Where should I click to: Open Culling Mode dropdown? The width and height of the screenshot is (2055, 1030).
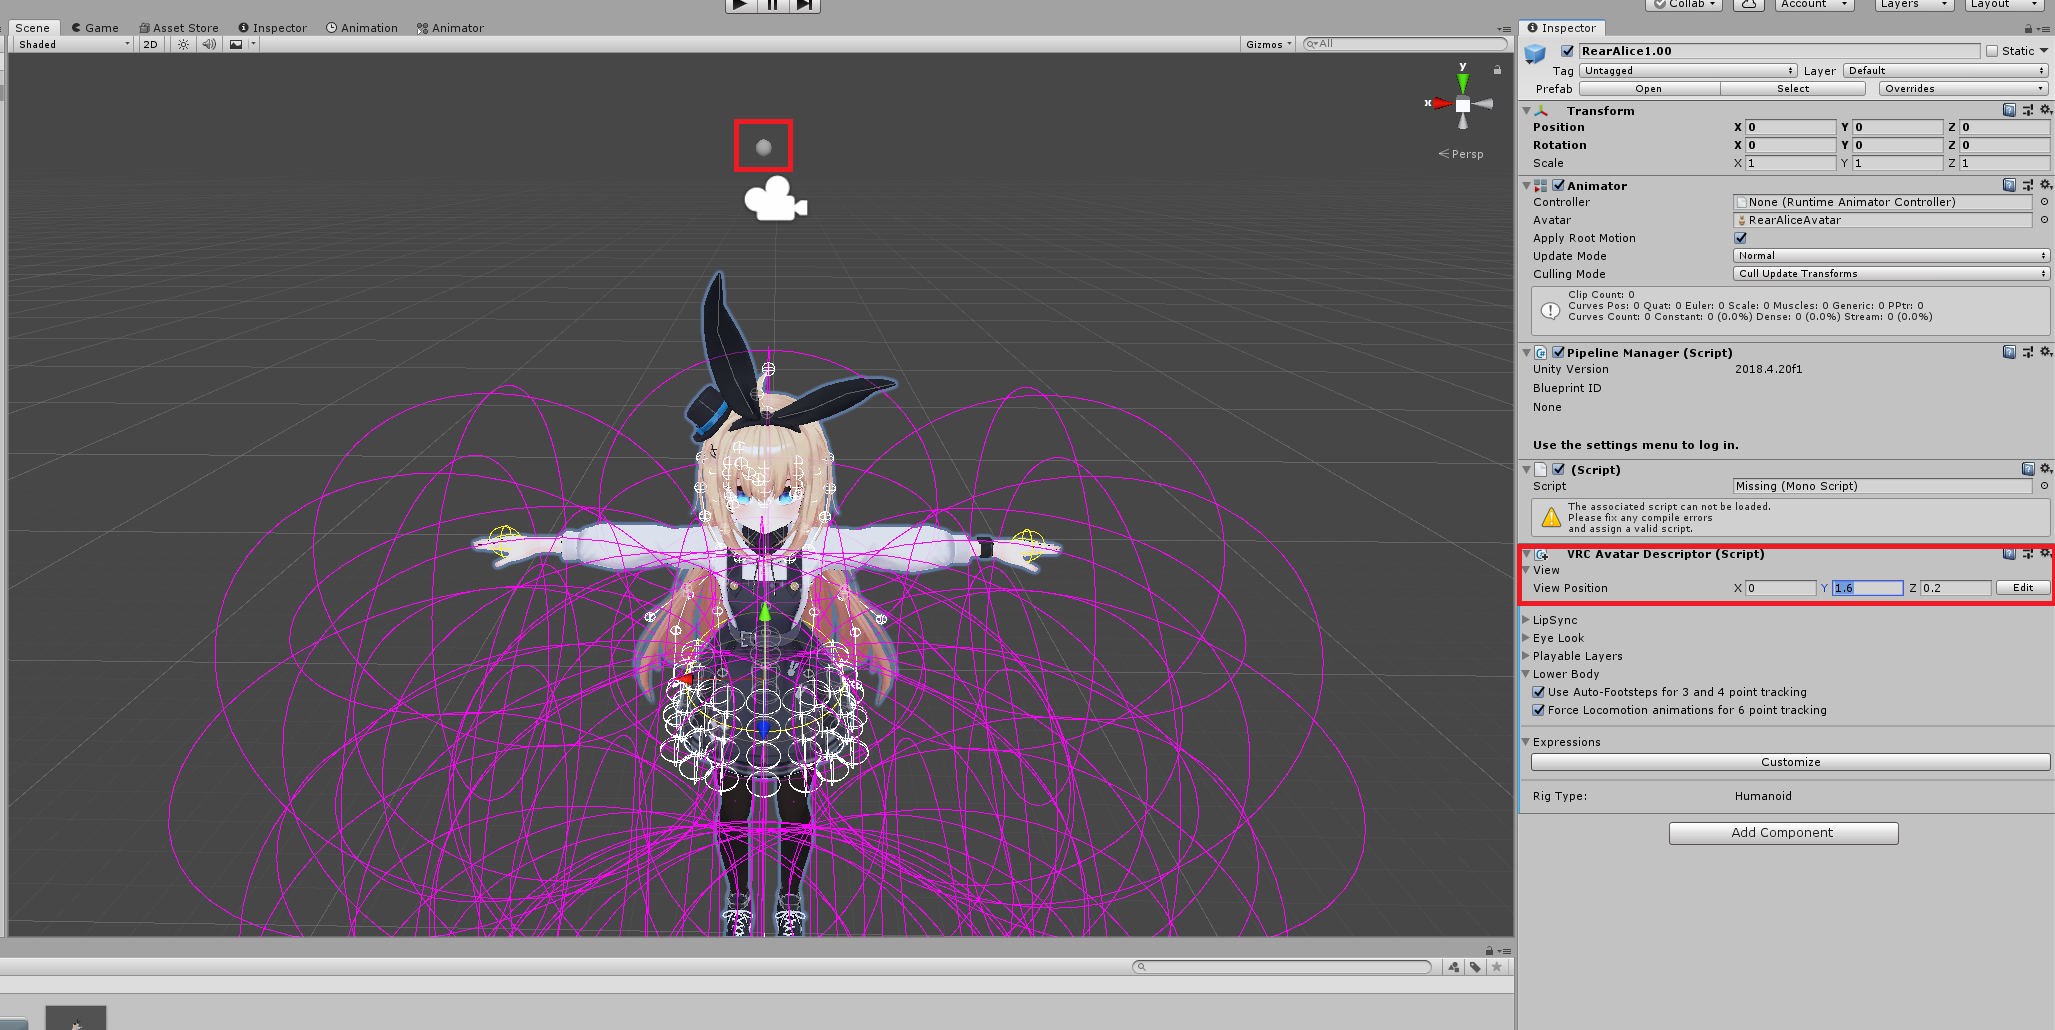point(1891,274)
